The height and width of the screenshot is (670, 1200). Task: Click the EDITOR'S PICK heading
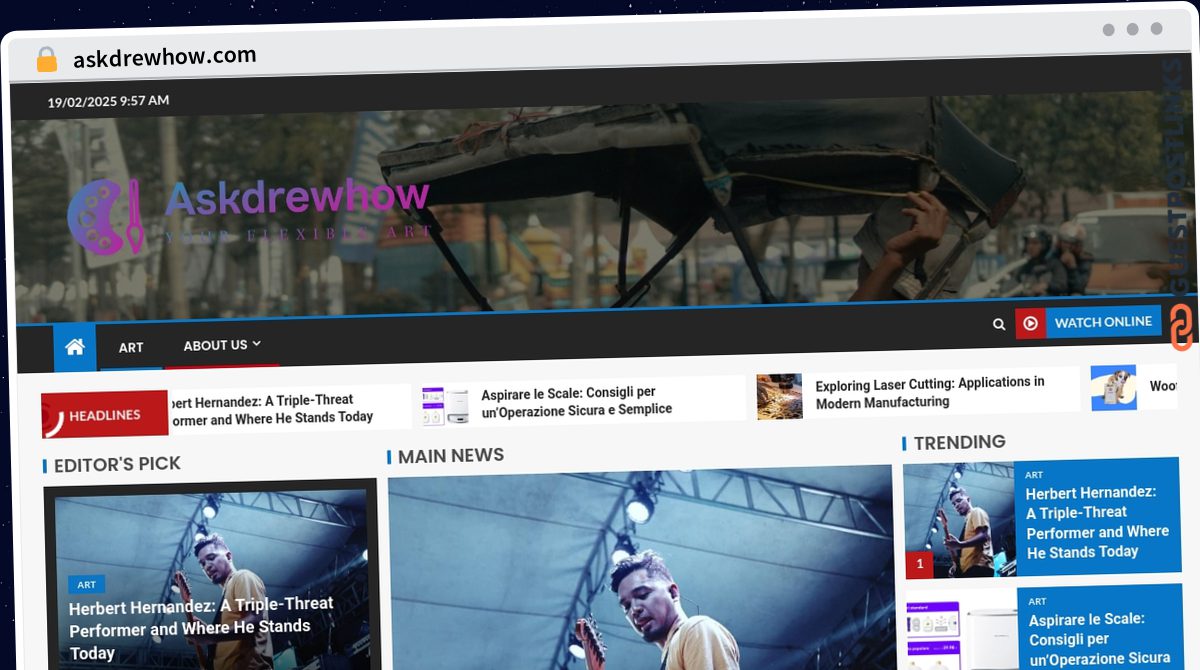tap(117, 464)
